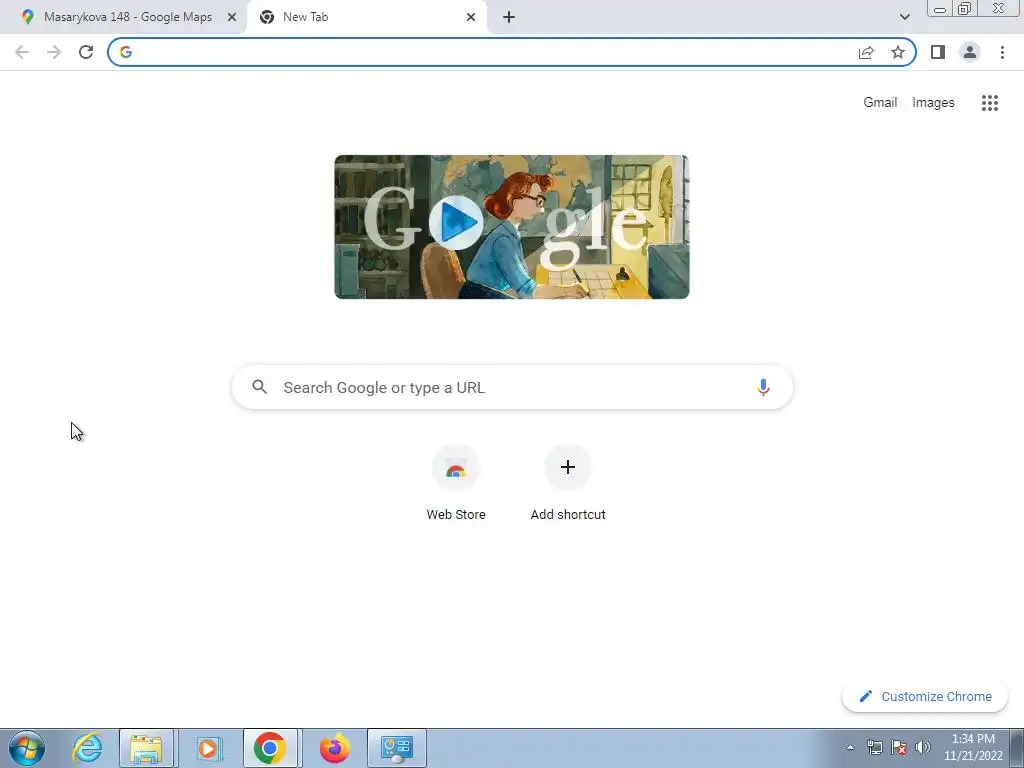
Task: Click the Show desktop strip on the taskbar
Action: [x=1017, y=748]
